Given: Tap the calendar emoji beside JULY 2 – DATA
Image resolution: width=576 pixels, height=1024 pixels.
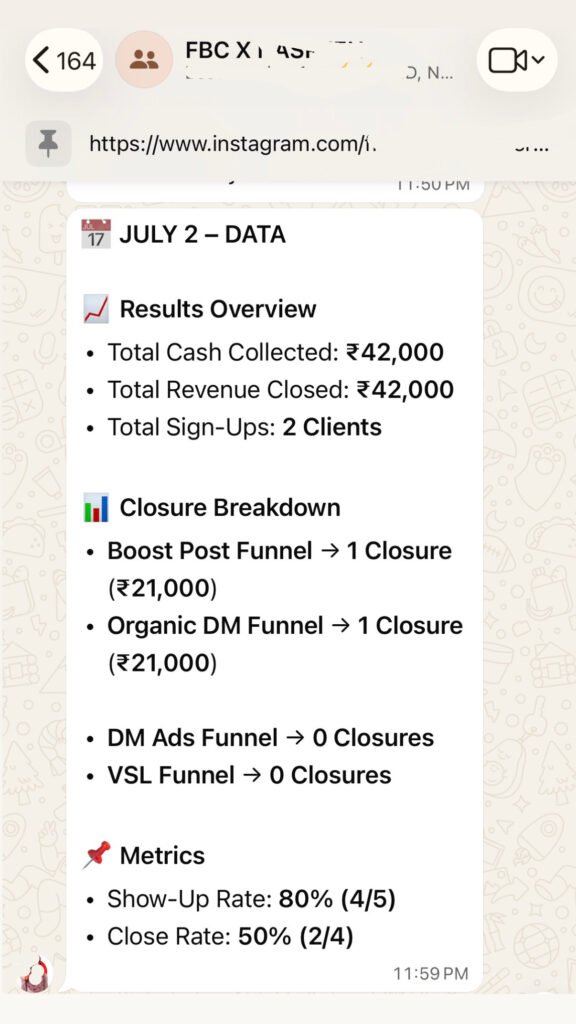Looking at the screenshot, I should [x=96, y=234].
